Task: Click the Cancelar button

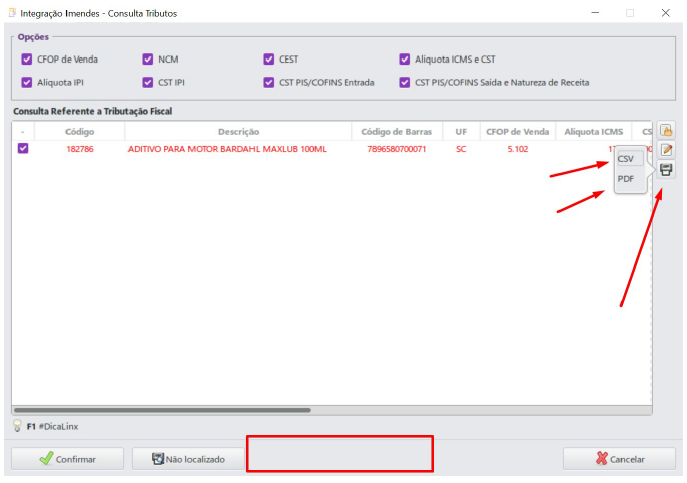Action: pyautogui.click(x=620, y=459)
